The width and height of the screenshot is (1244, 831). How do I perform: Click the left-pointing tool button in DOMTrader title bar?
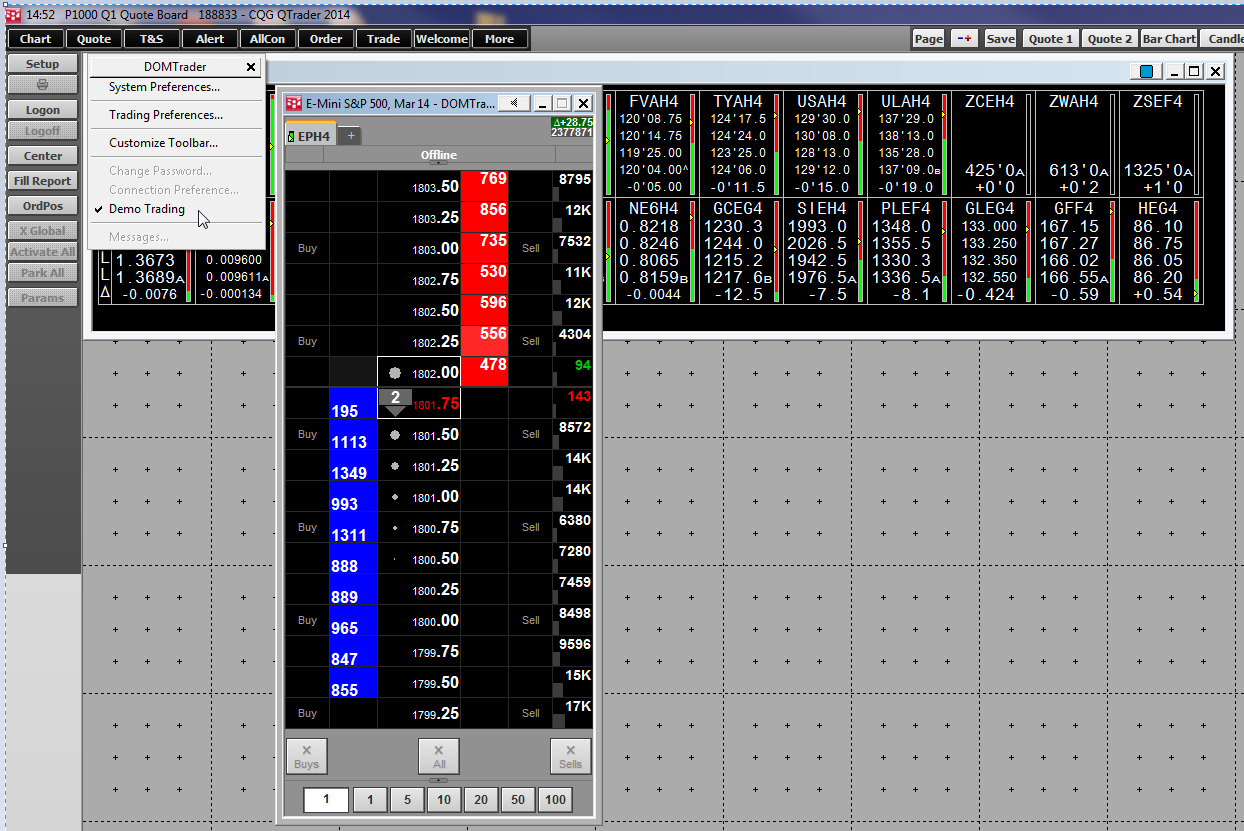click(x=513, y=103)
